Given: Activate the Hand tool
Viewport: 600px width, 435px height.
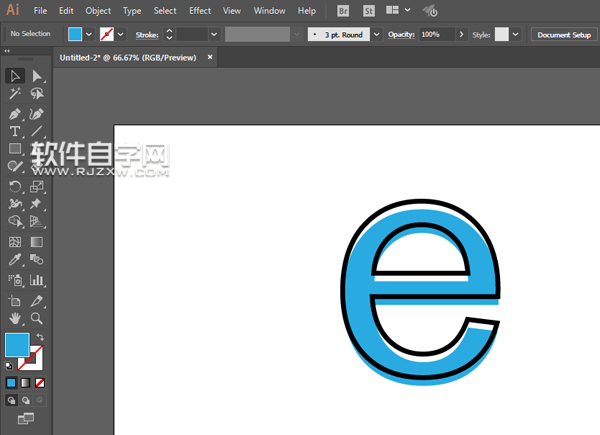Looking at the screenshot, I should pos(15,318).
